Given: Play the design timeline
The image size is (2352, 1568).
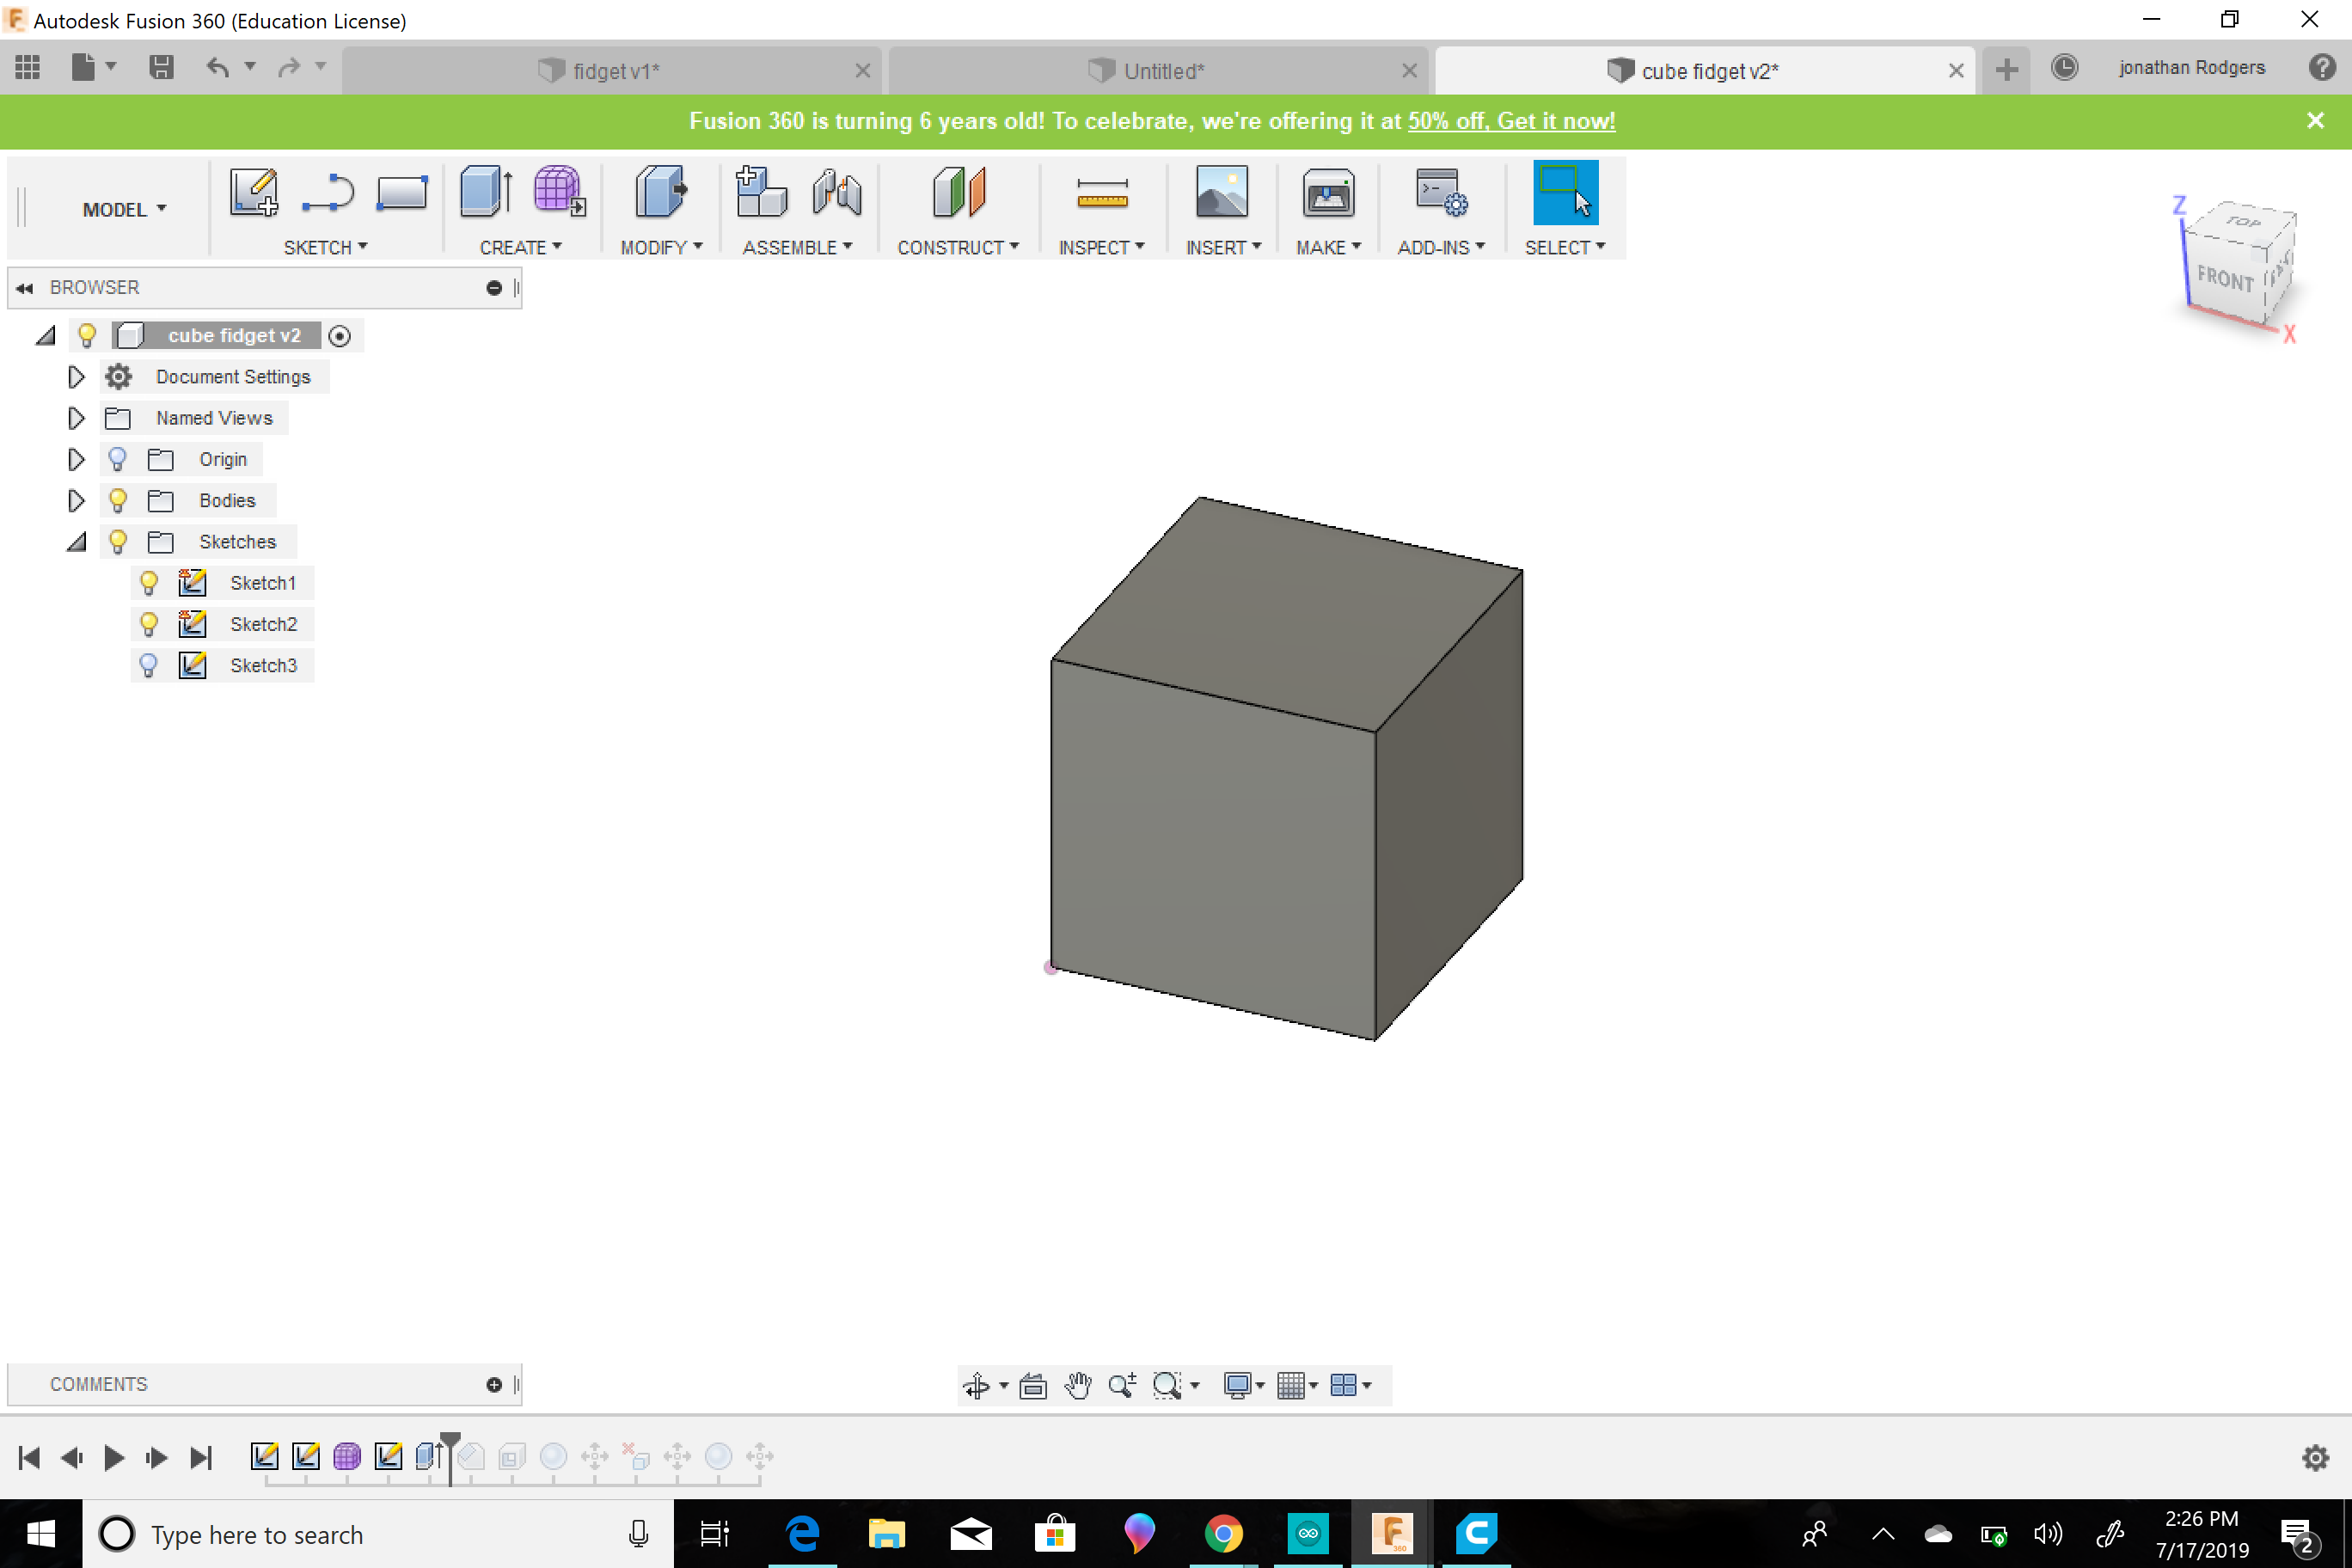Looking at the screenshot, I should coord(114,1458).
